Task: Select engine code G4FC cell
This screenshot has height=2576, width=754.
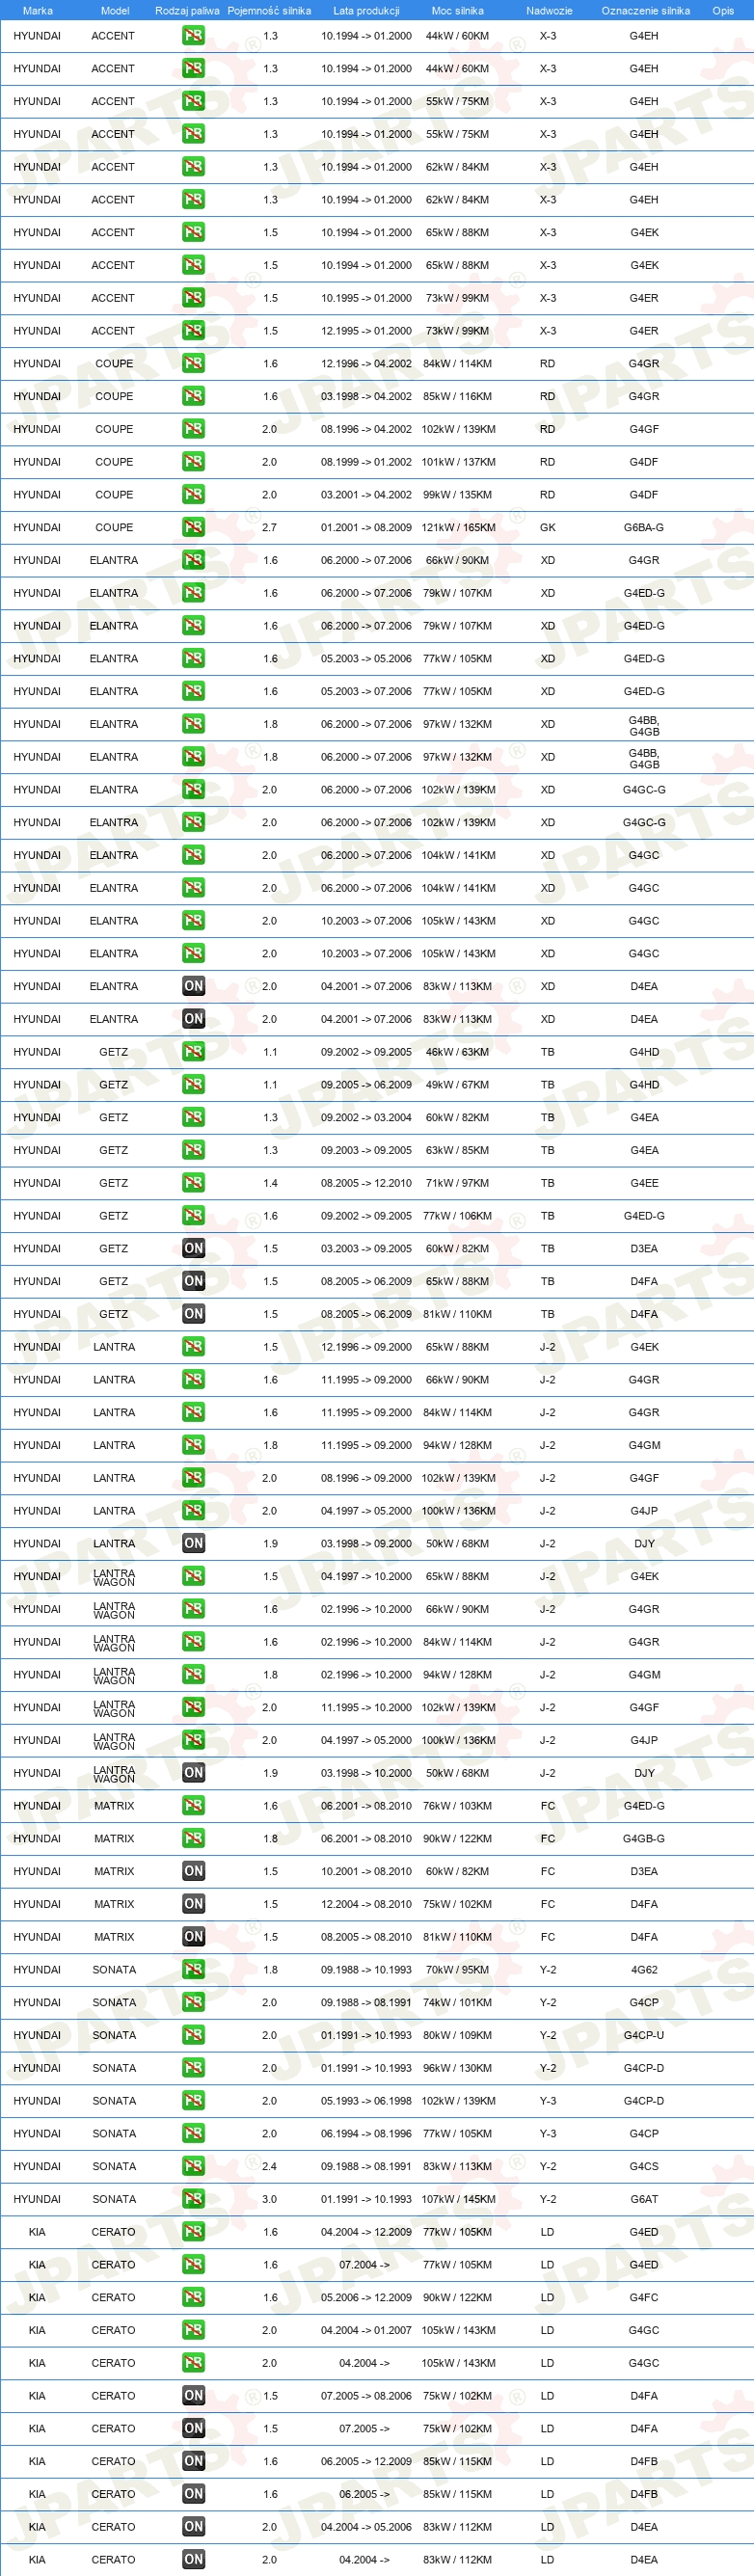Action: point(644,2297)
